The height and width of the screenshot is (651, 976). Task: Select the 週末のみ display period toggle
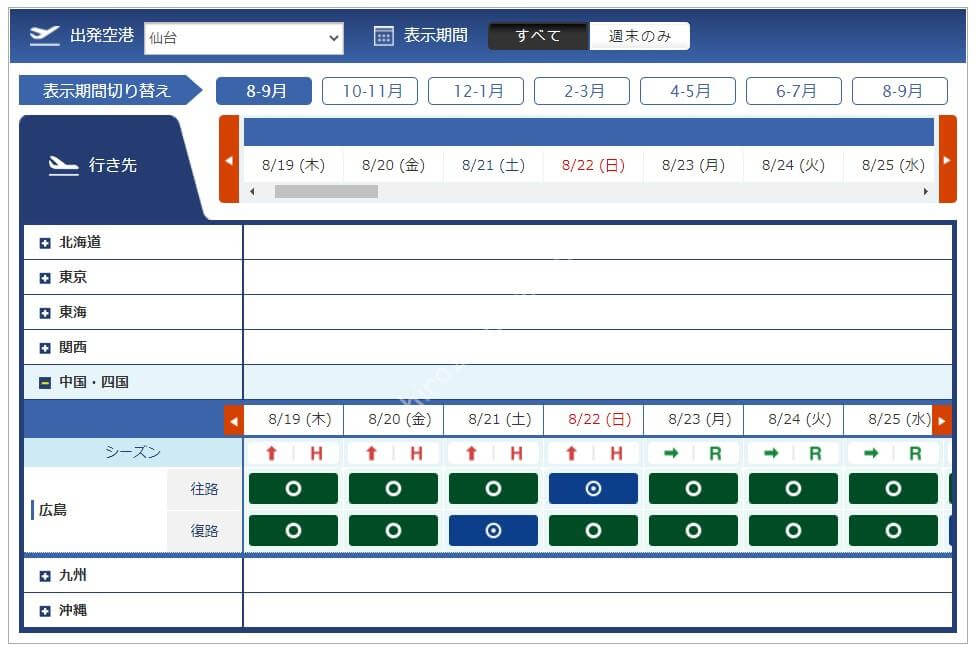click(639, 36)
